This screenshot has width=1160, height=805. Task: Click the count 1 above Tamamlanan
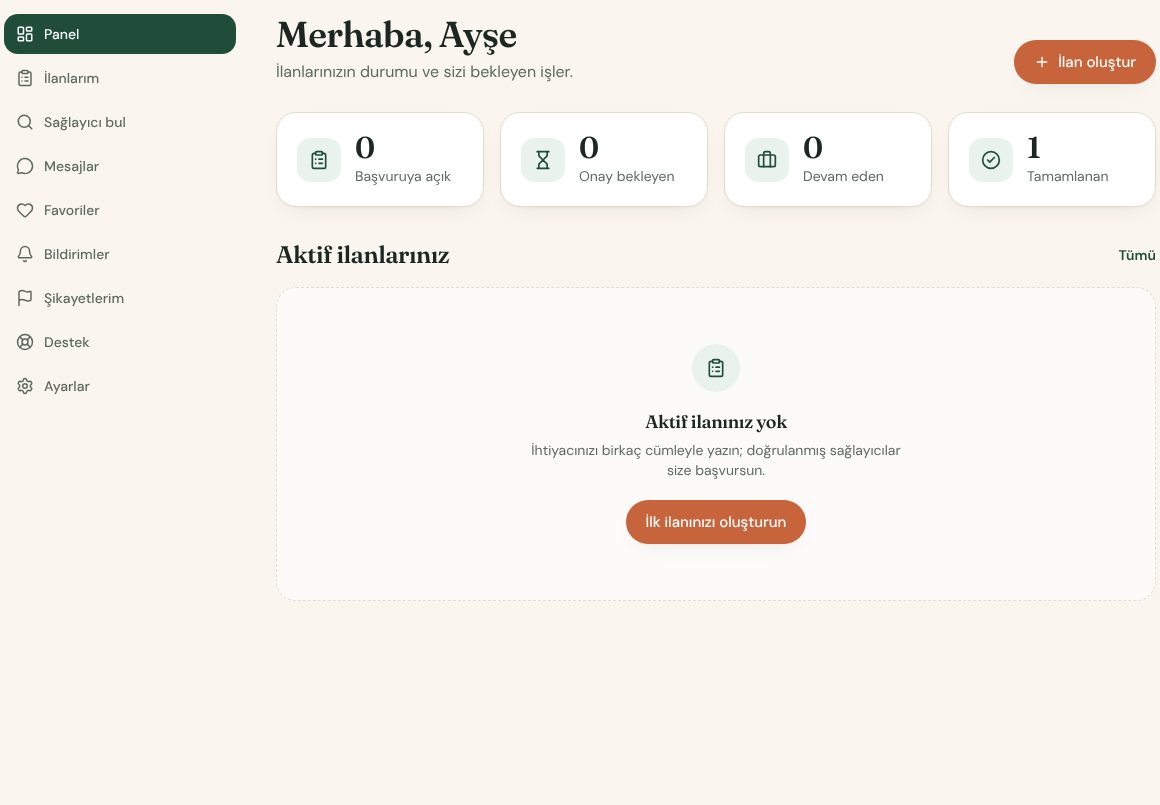(x=1033, y=147)
